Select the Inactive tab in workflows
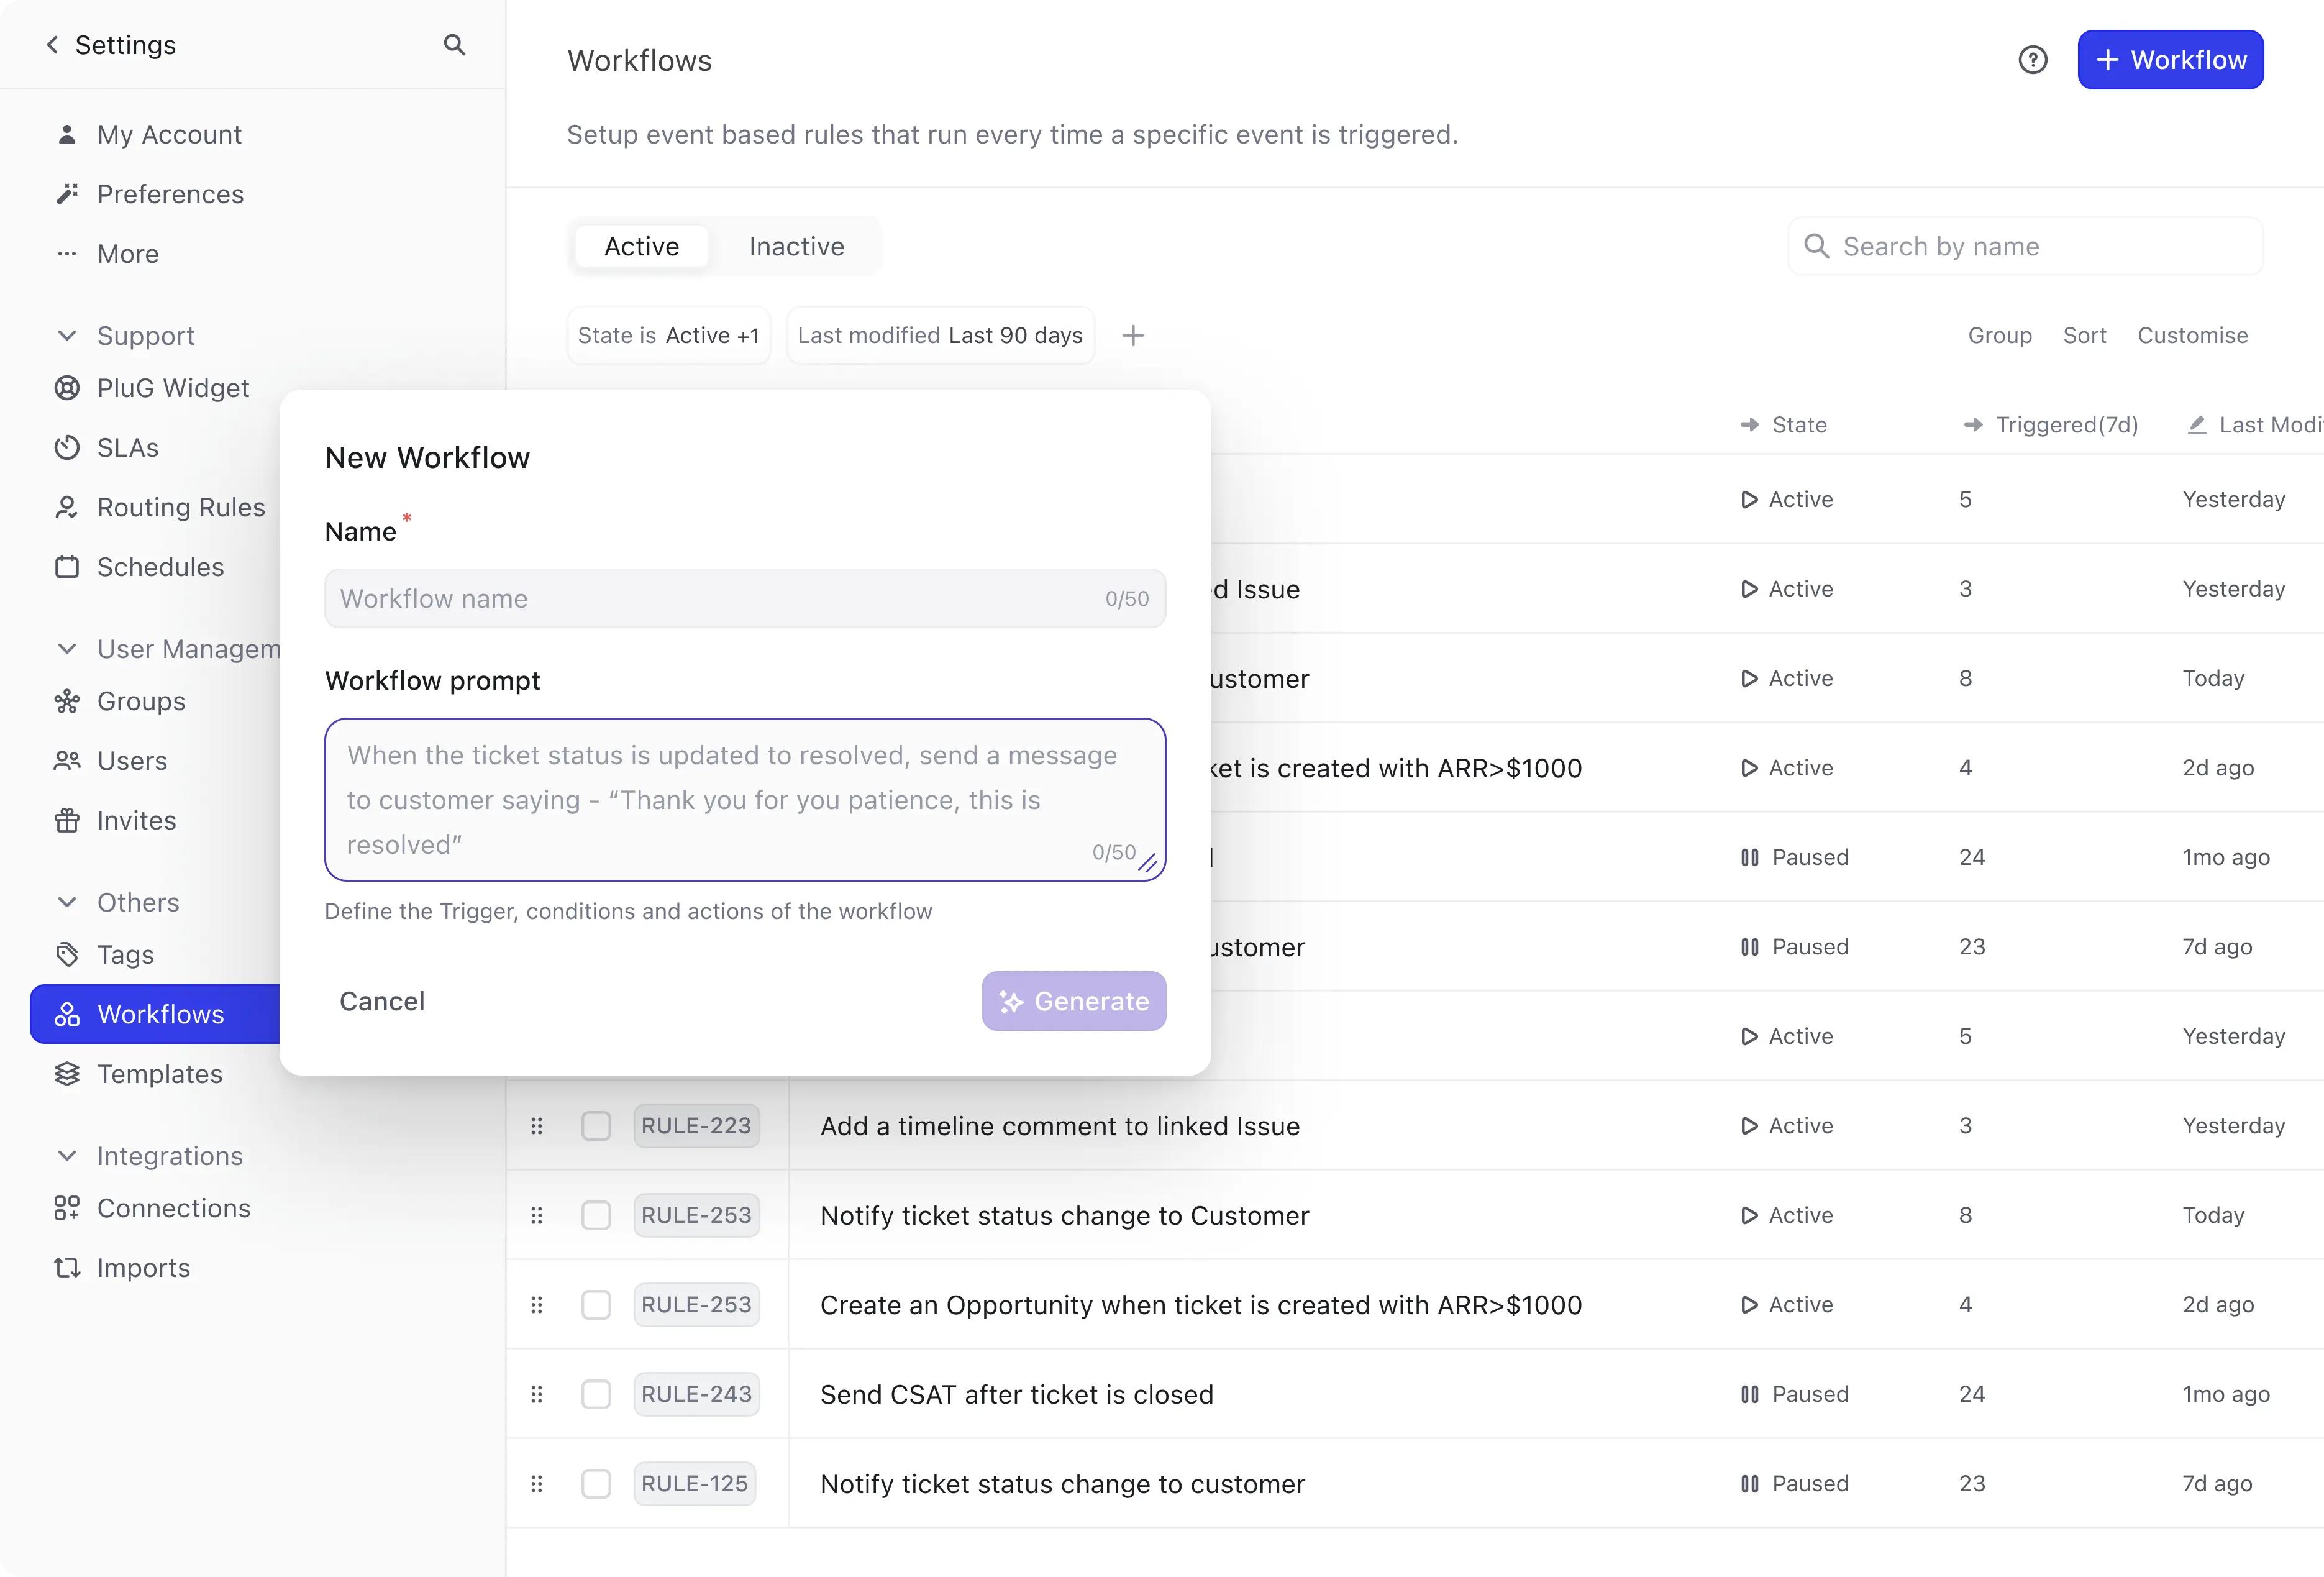2324x1577 pixels. [x=795, y=245]
